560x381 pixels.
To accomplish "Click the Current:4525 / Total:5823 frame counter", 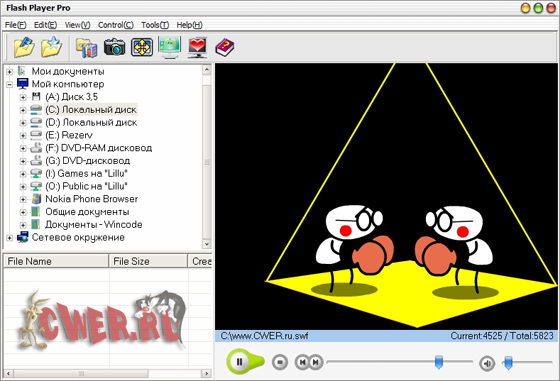I will pos(502,336).
